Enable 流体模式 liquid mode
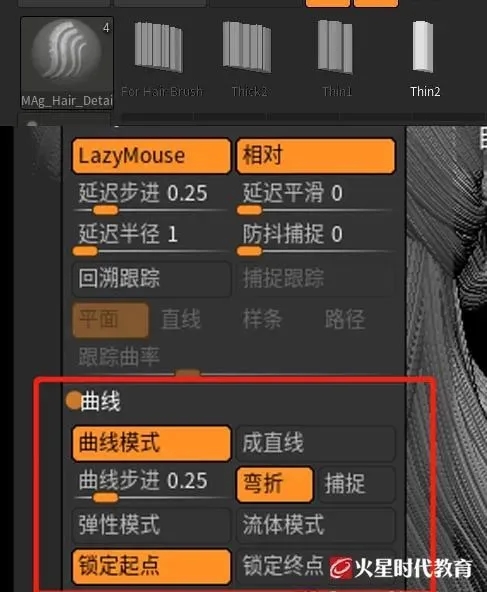This screenshot has width=487, height=592. click(316, 526)
